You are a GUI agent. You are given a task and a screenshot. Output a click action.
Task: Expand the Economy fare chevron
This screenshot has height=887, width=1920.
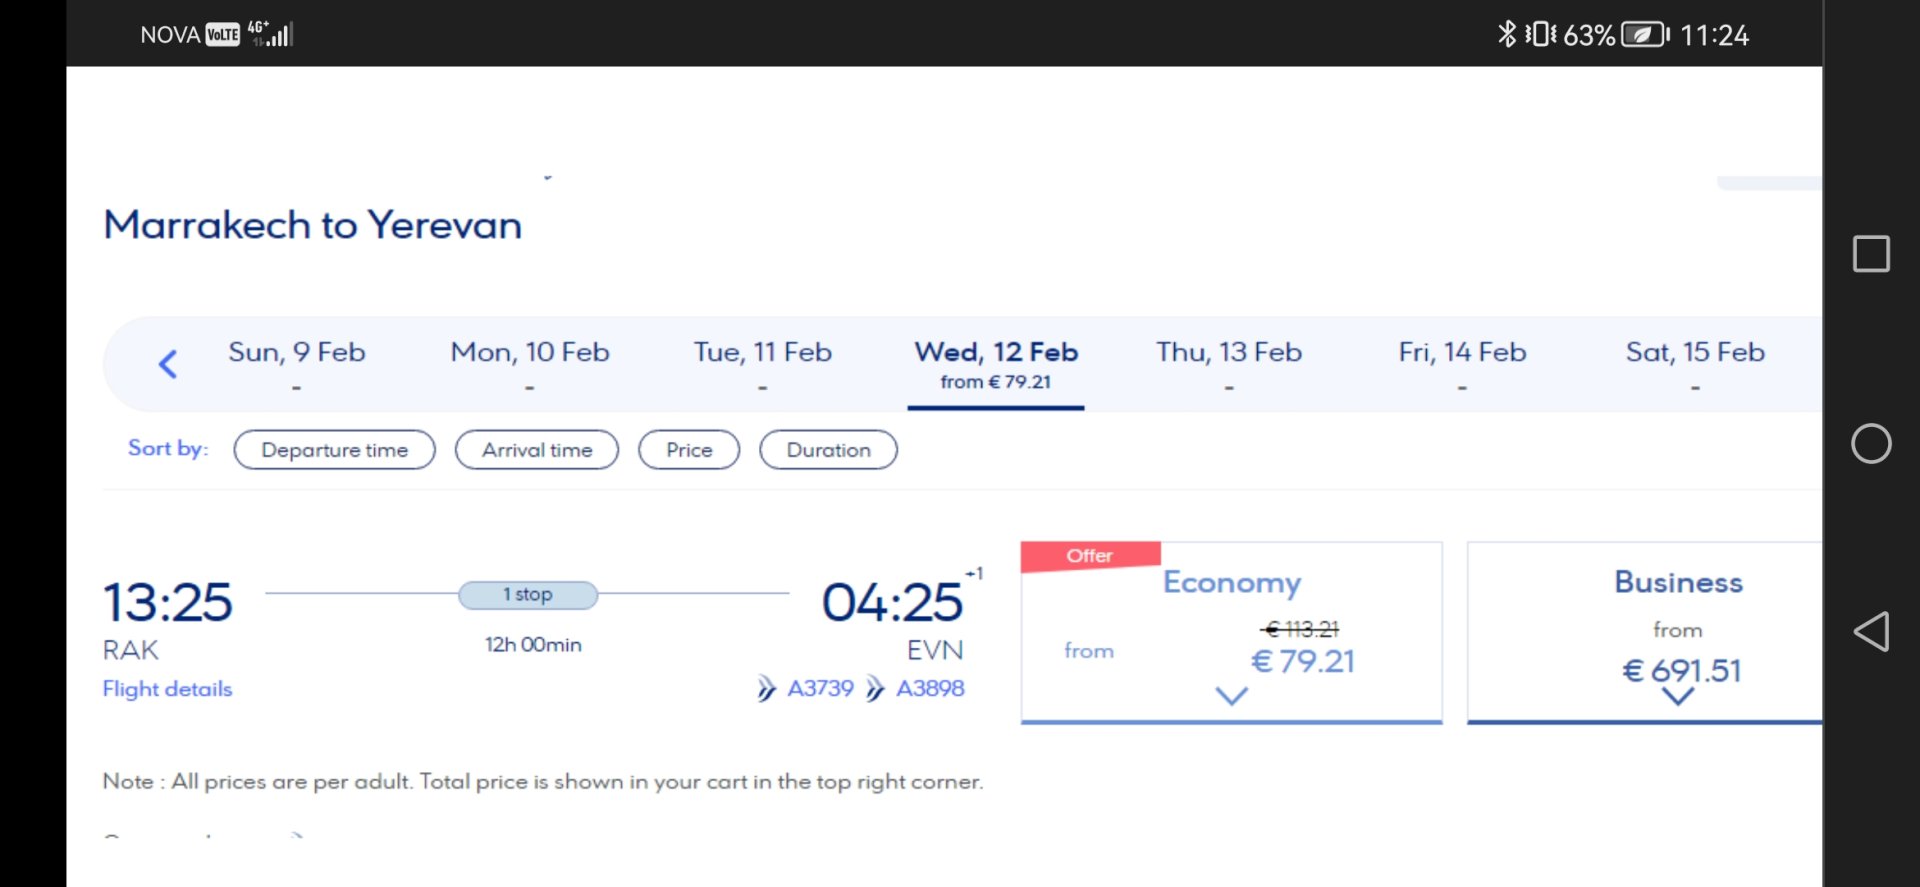pyautogui.click(x=1231, y=696)
